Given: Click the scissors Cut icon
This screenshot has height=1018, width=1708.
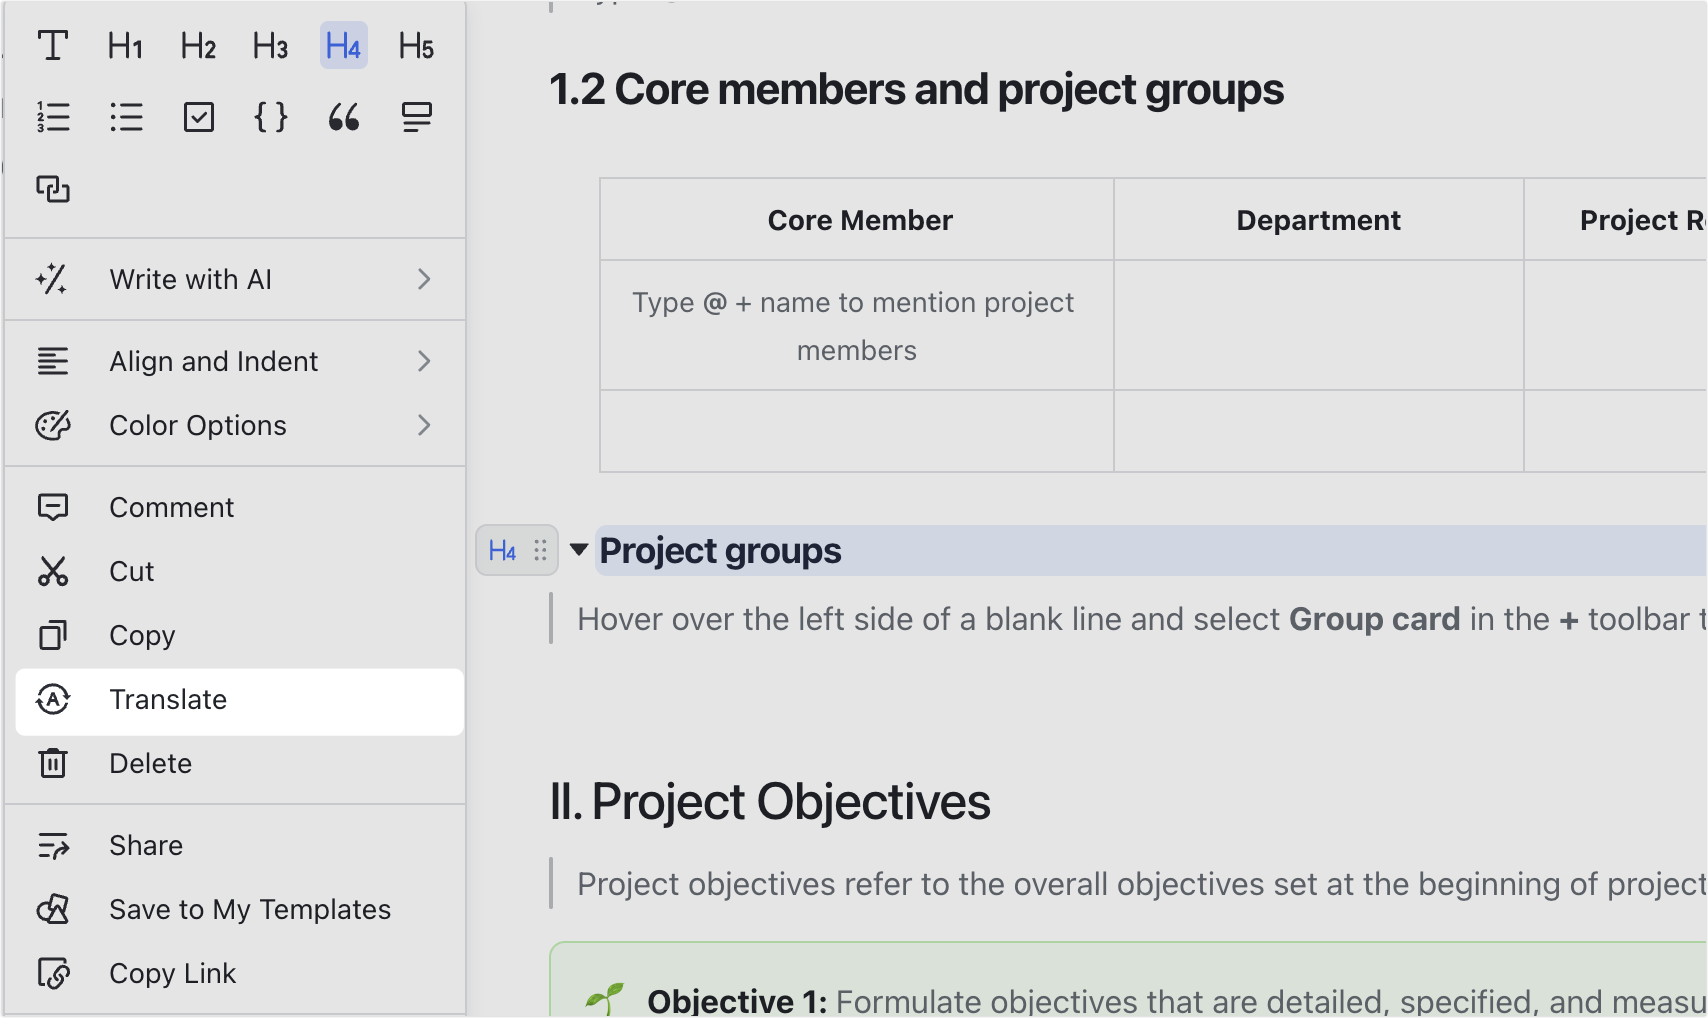Looking at the screenshot, I should tap(53, 571).
